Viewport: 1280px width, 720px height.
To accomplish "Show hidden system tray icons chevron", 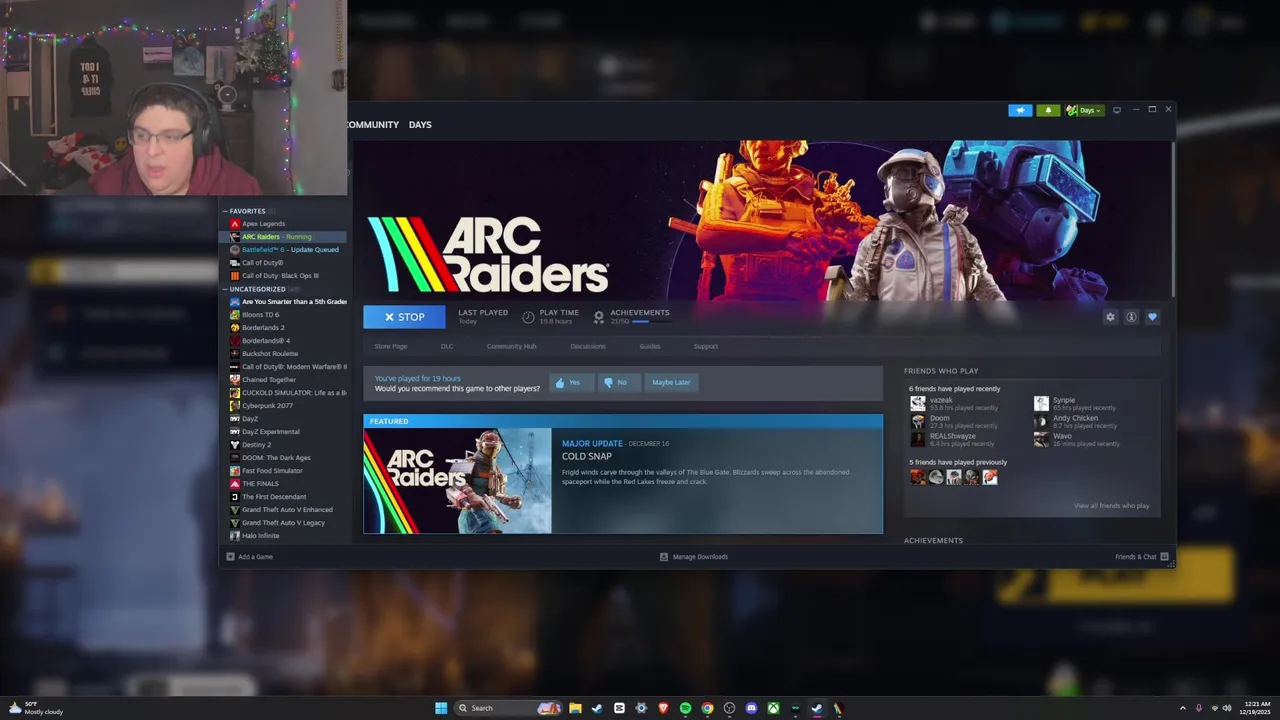I will pos(1183,708).
